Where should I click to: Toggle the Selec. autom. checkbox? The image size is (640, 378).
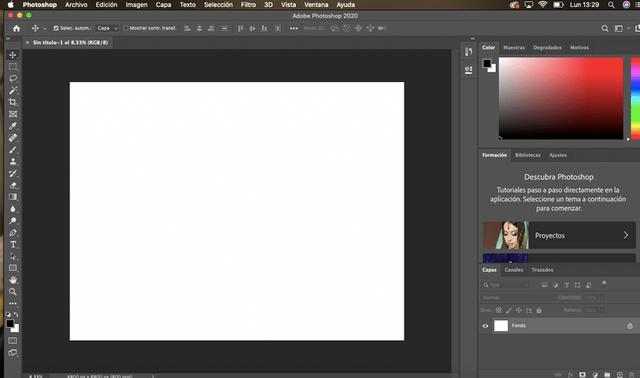(x=56, y=28)
